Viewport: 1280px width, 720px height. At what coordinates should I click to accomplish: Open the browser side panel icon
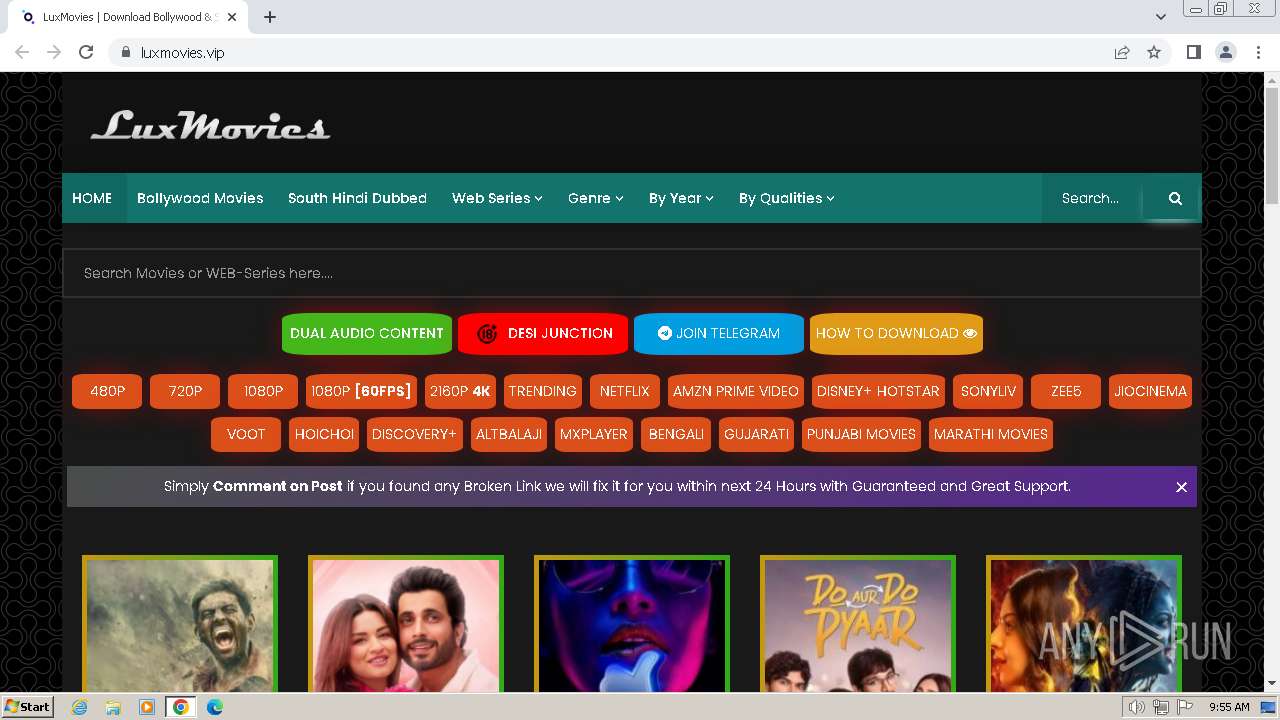(x=1193, y=52)
